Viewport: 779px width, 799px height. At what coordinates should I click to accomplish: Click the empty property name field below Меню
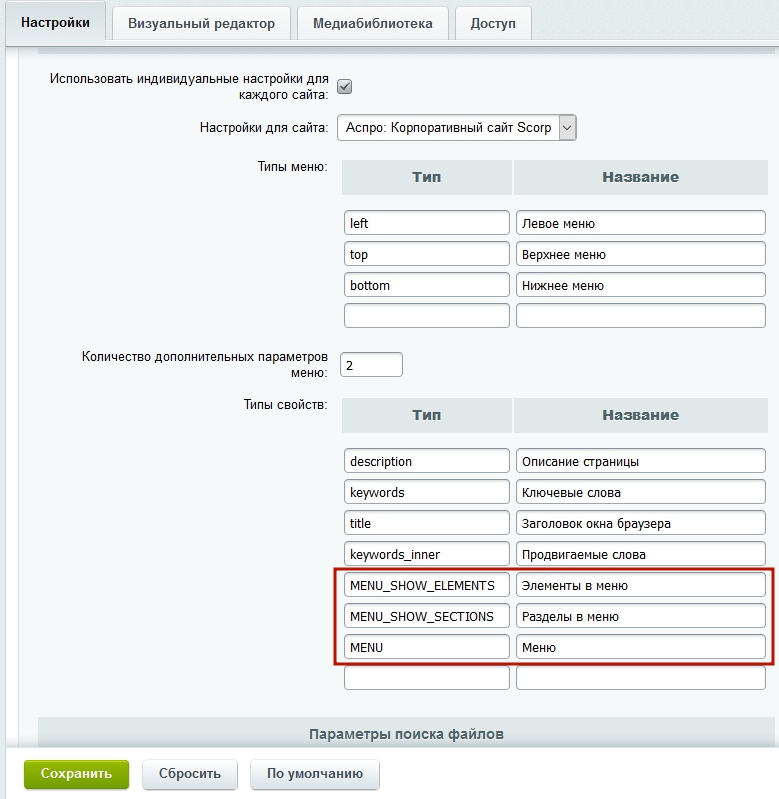coord(640,678)
